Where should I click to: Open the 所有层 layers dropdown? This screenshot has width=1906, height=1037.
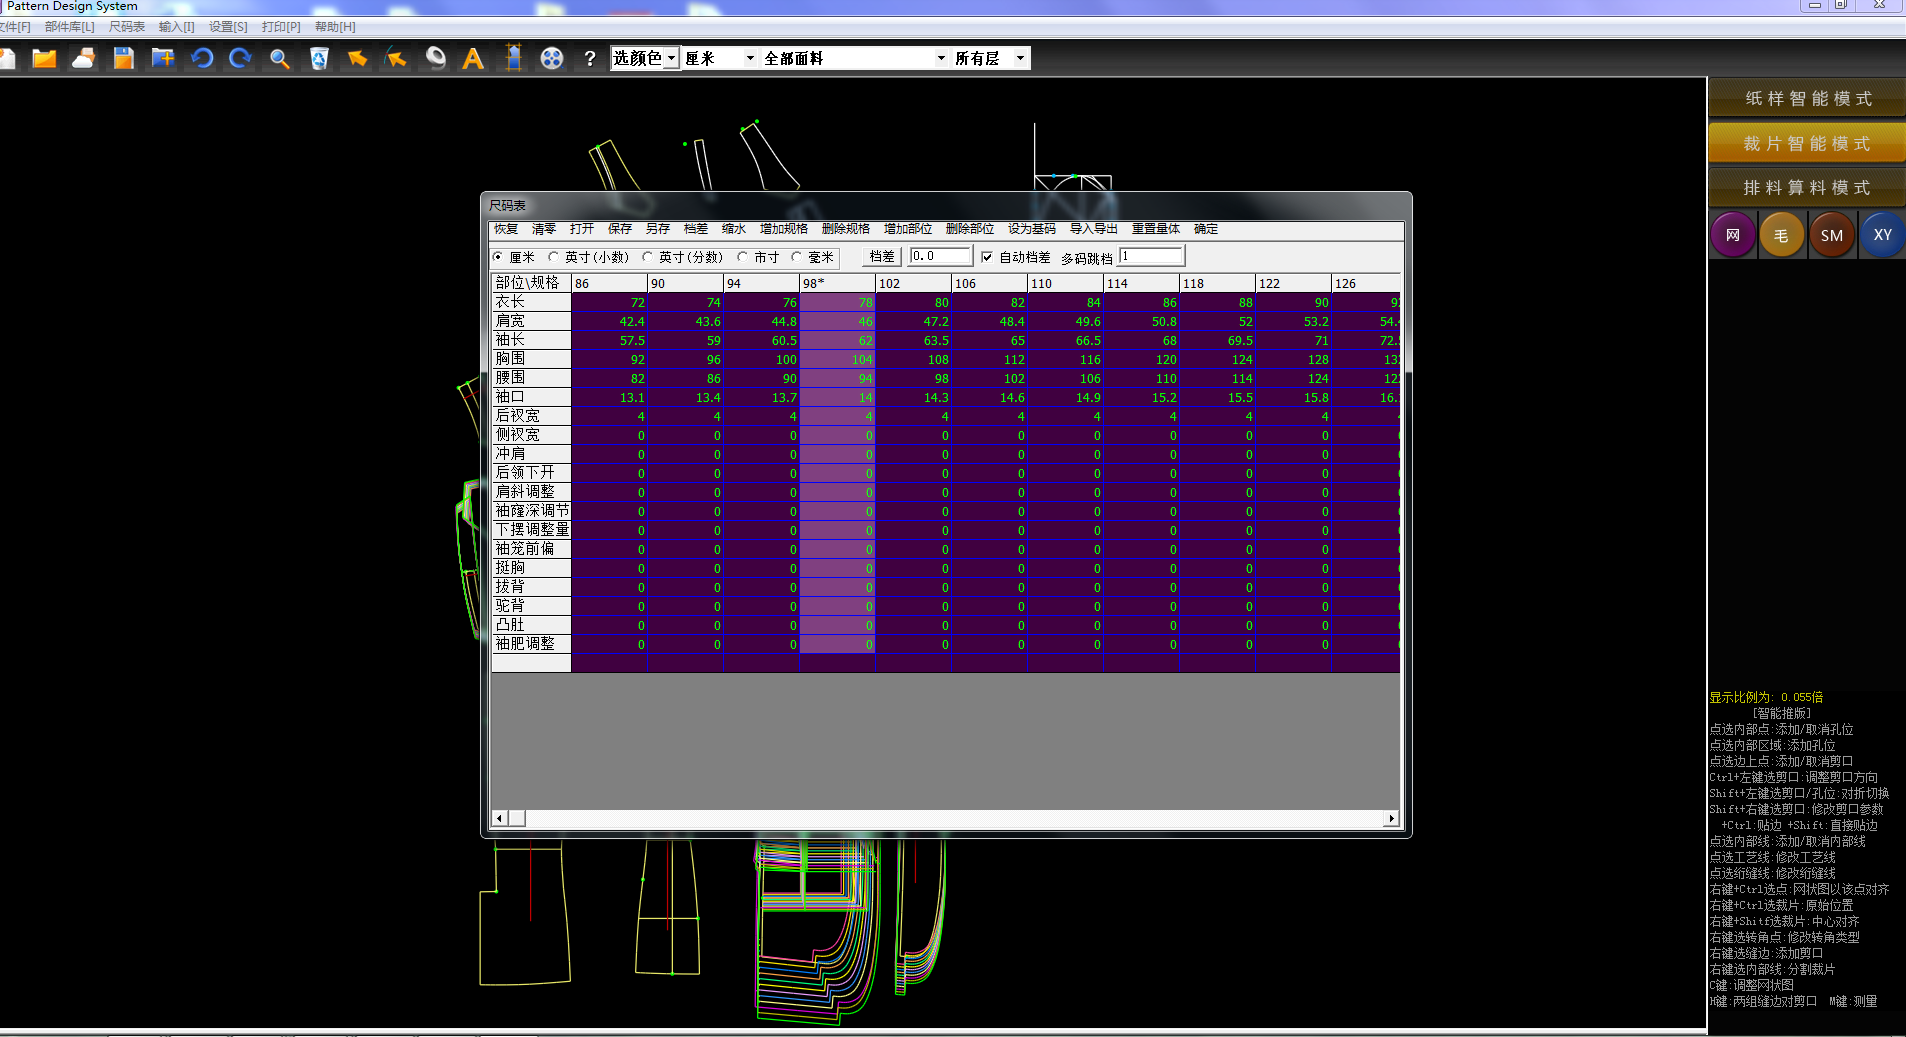point(990,58)
